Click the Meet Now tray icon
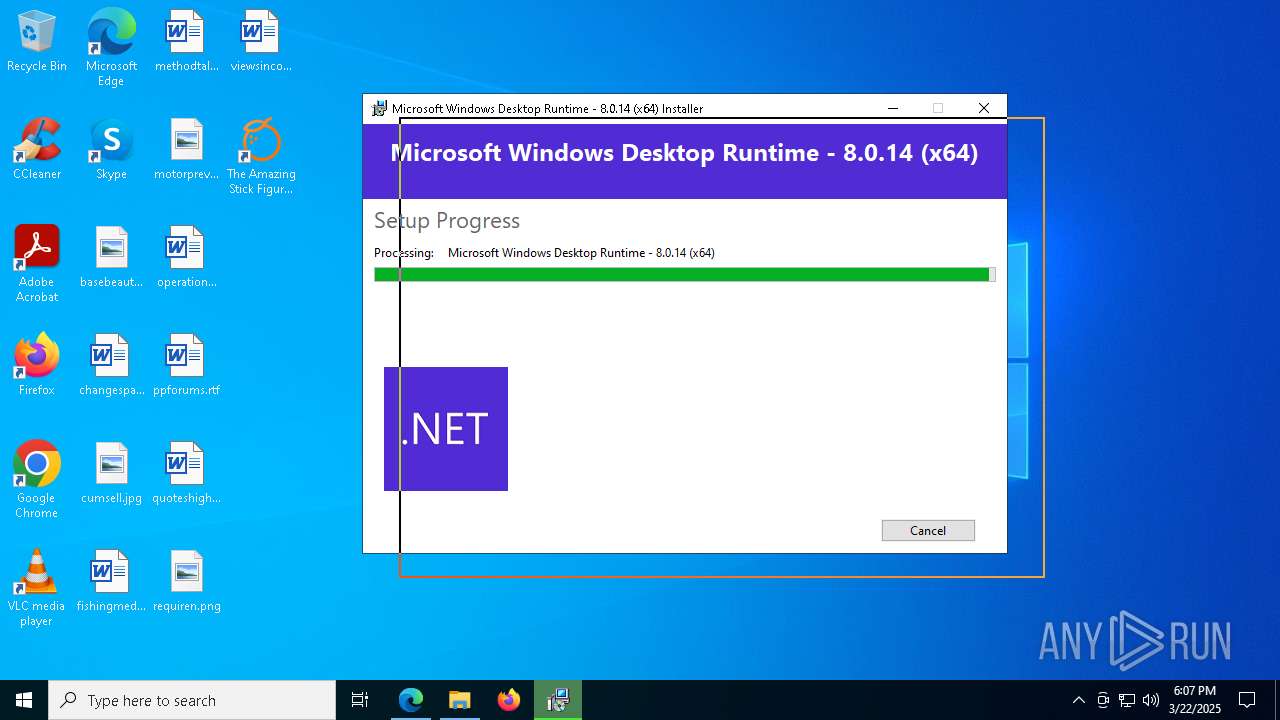Screen dimensions: 1280x720 coord(1103,700)
